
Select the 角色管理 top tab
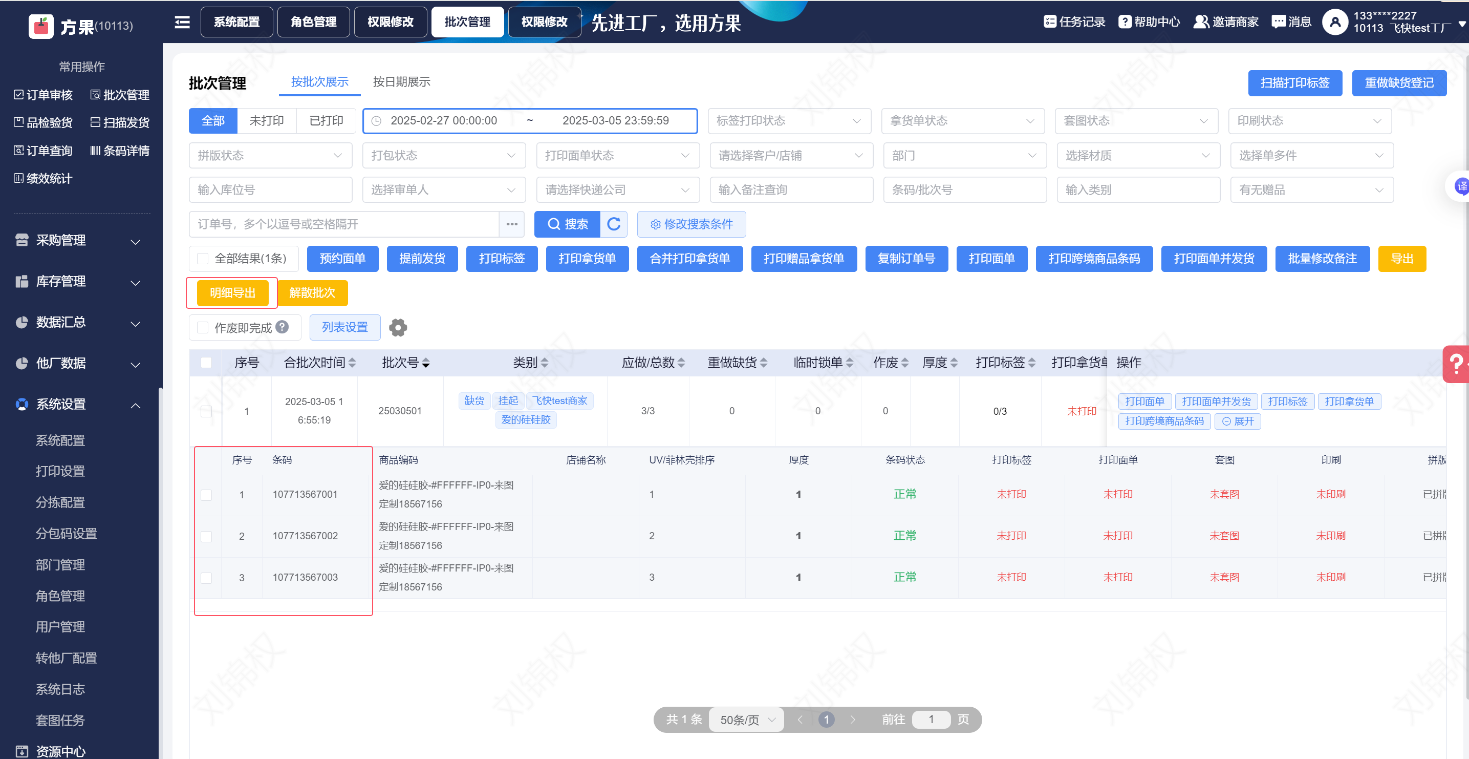314,22
